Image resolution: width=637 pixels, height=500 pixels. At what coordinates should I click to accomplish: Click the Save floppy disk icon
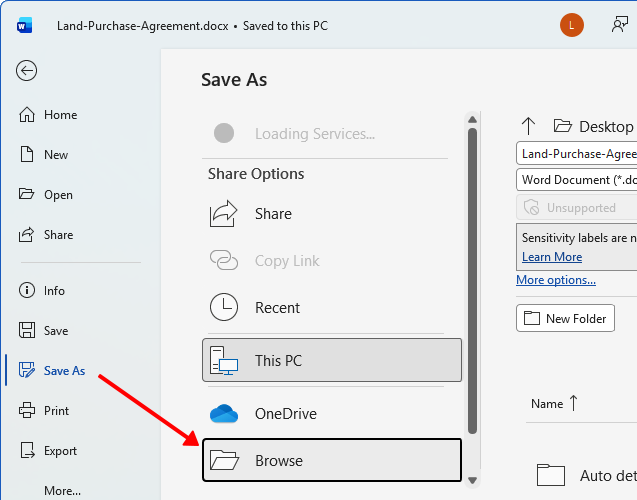coord(27,330)
